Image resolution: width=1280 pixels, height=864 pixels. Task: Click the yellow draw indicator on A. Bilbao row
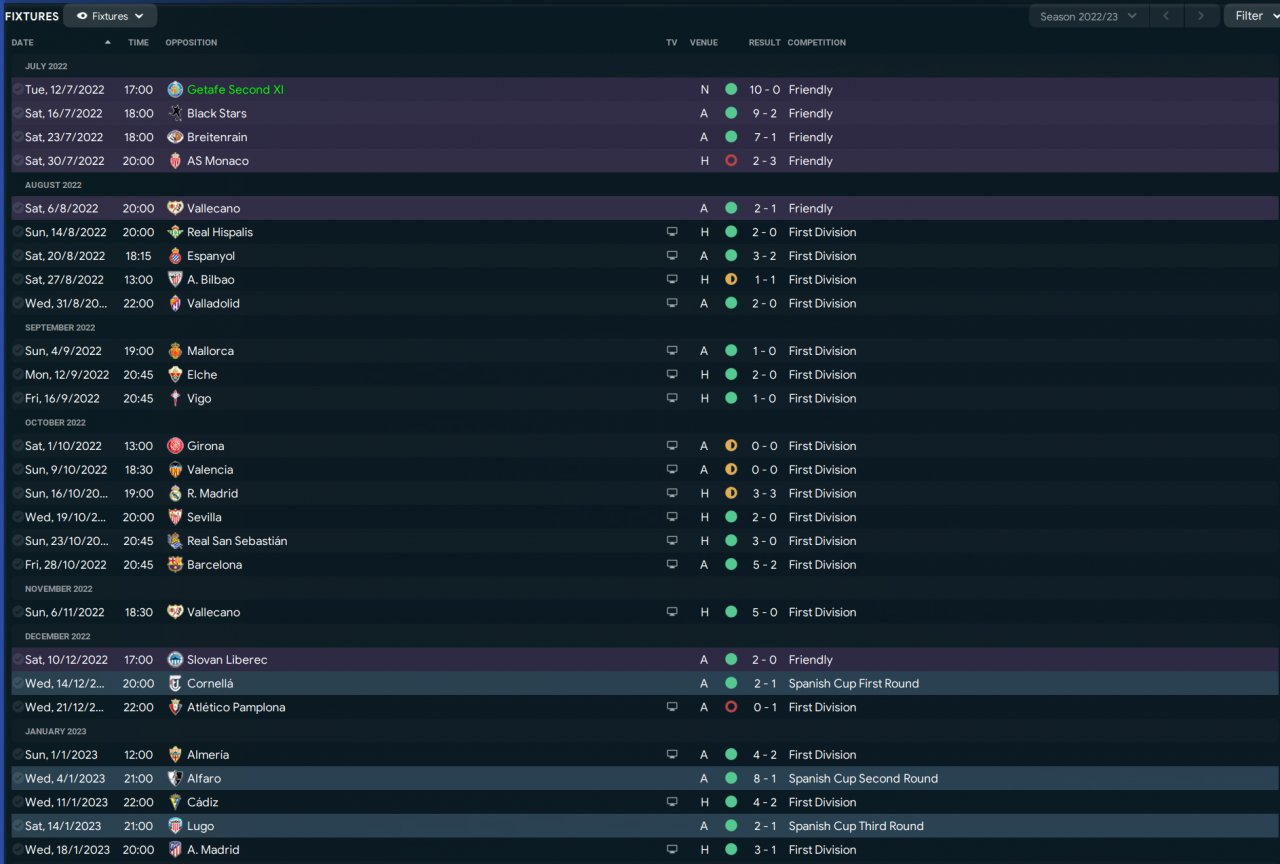pyautogui.click(x=731, y=280)
